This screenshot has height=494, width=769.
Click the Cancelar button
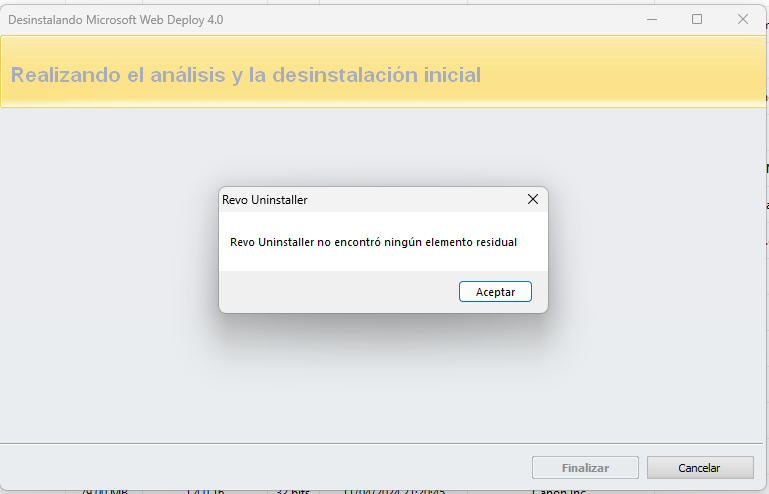click(700, 468)
